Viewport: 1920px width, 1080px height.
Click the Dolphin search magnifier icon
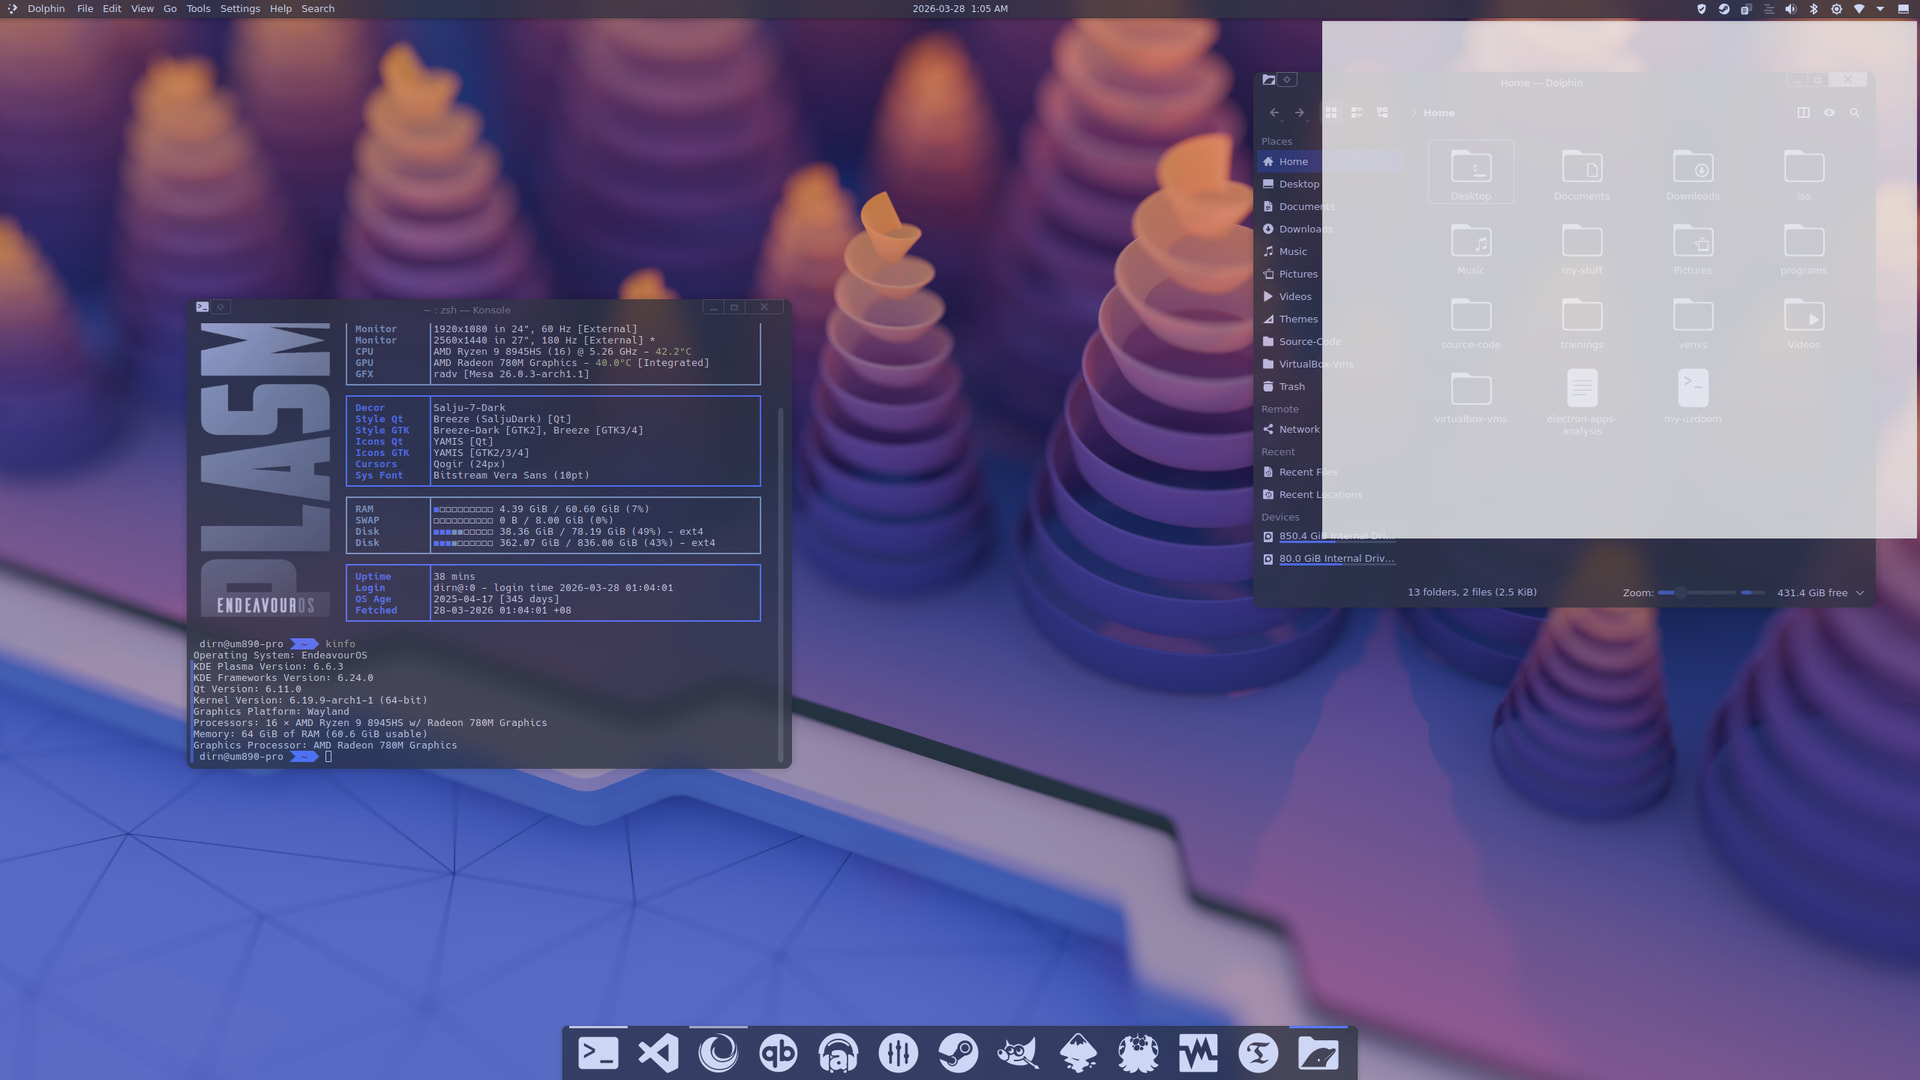pyautogui.click(x=1855, y=113)
